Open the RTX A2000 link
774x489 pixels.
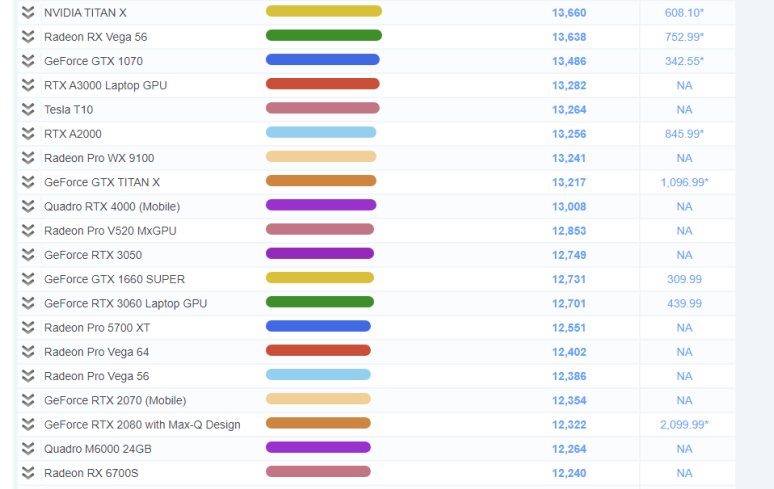pyautogui.click(x=73, y=134)
